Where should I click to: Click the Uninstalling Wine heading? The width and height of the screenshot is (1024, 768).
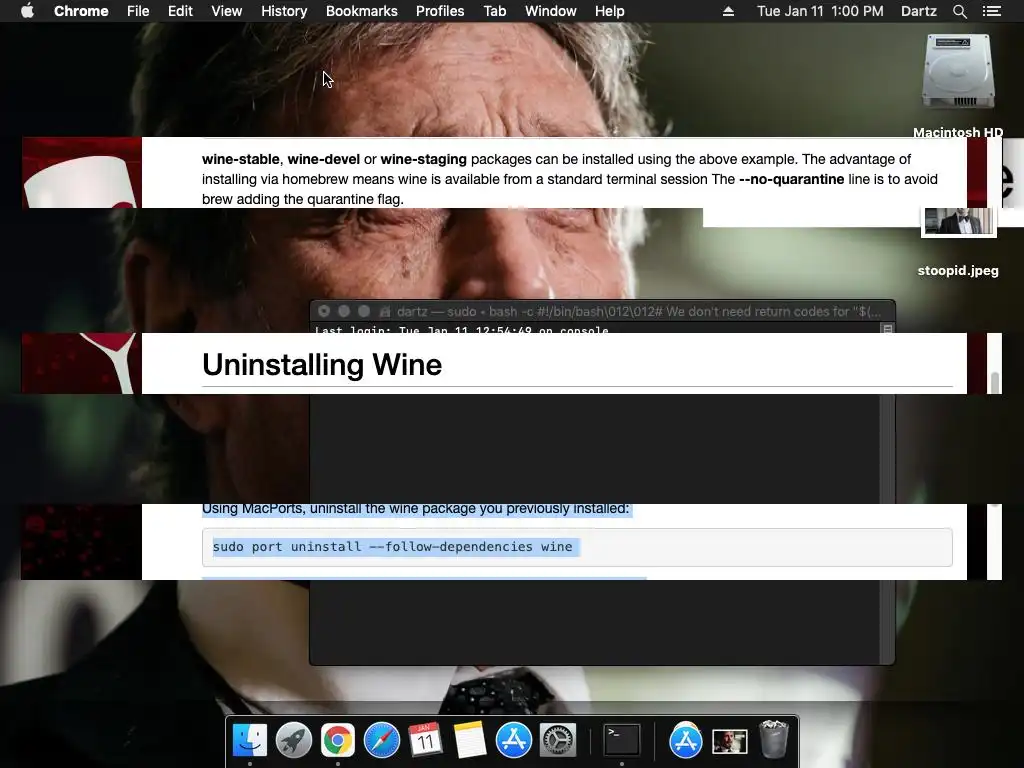point(322,364)
